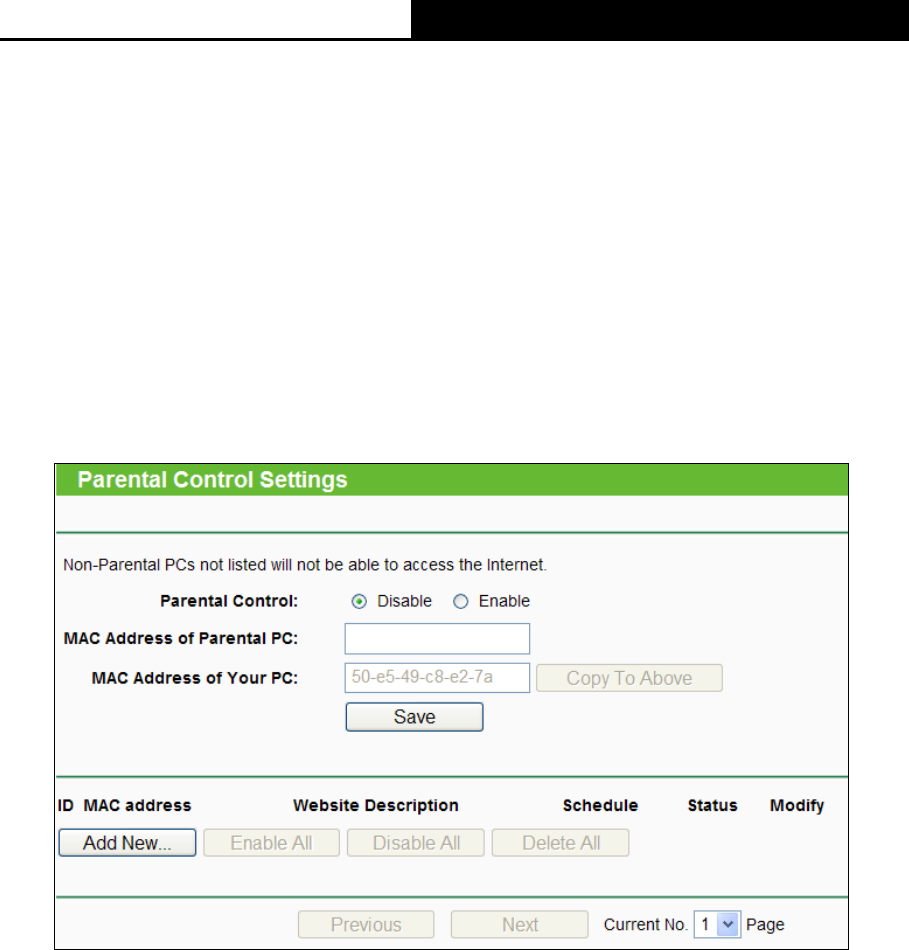Click the Parental Control Settings title

pyautogui.click(x=212, y=480)
